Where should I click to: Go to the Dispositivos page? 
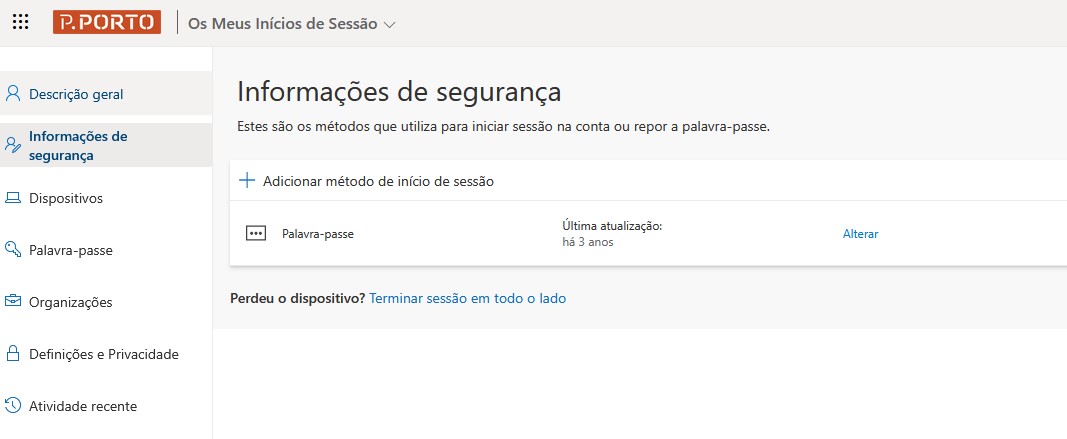[66, 198]
